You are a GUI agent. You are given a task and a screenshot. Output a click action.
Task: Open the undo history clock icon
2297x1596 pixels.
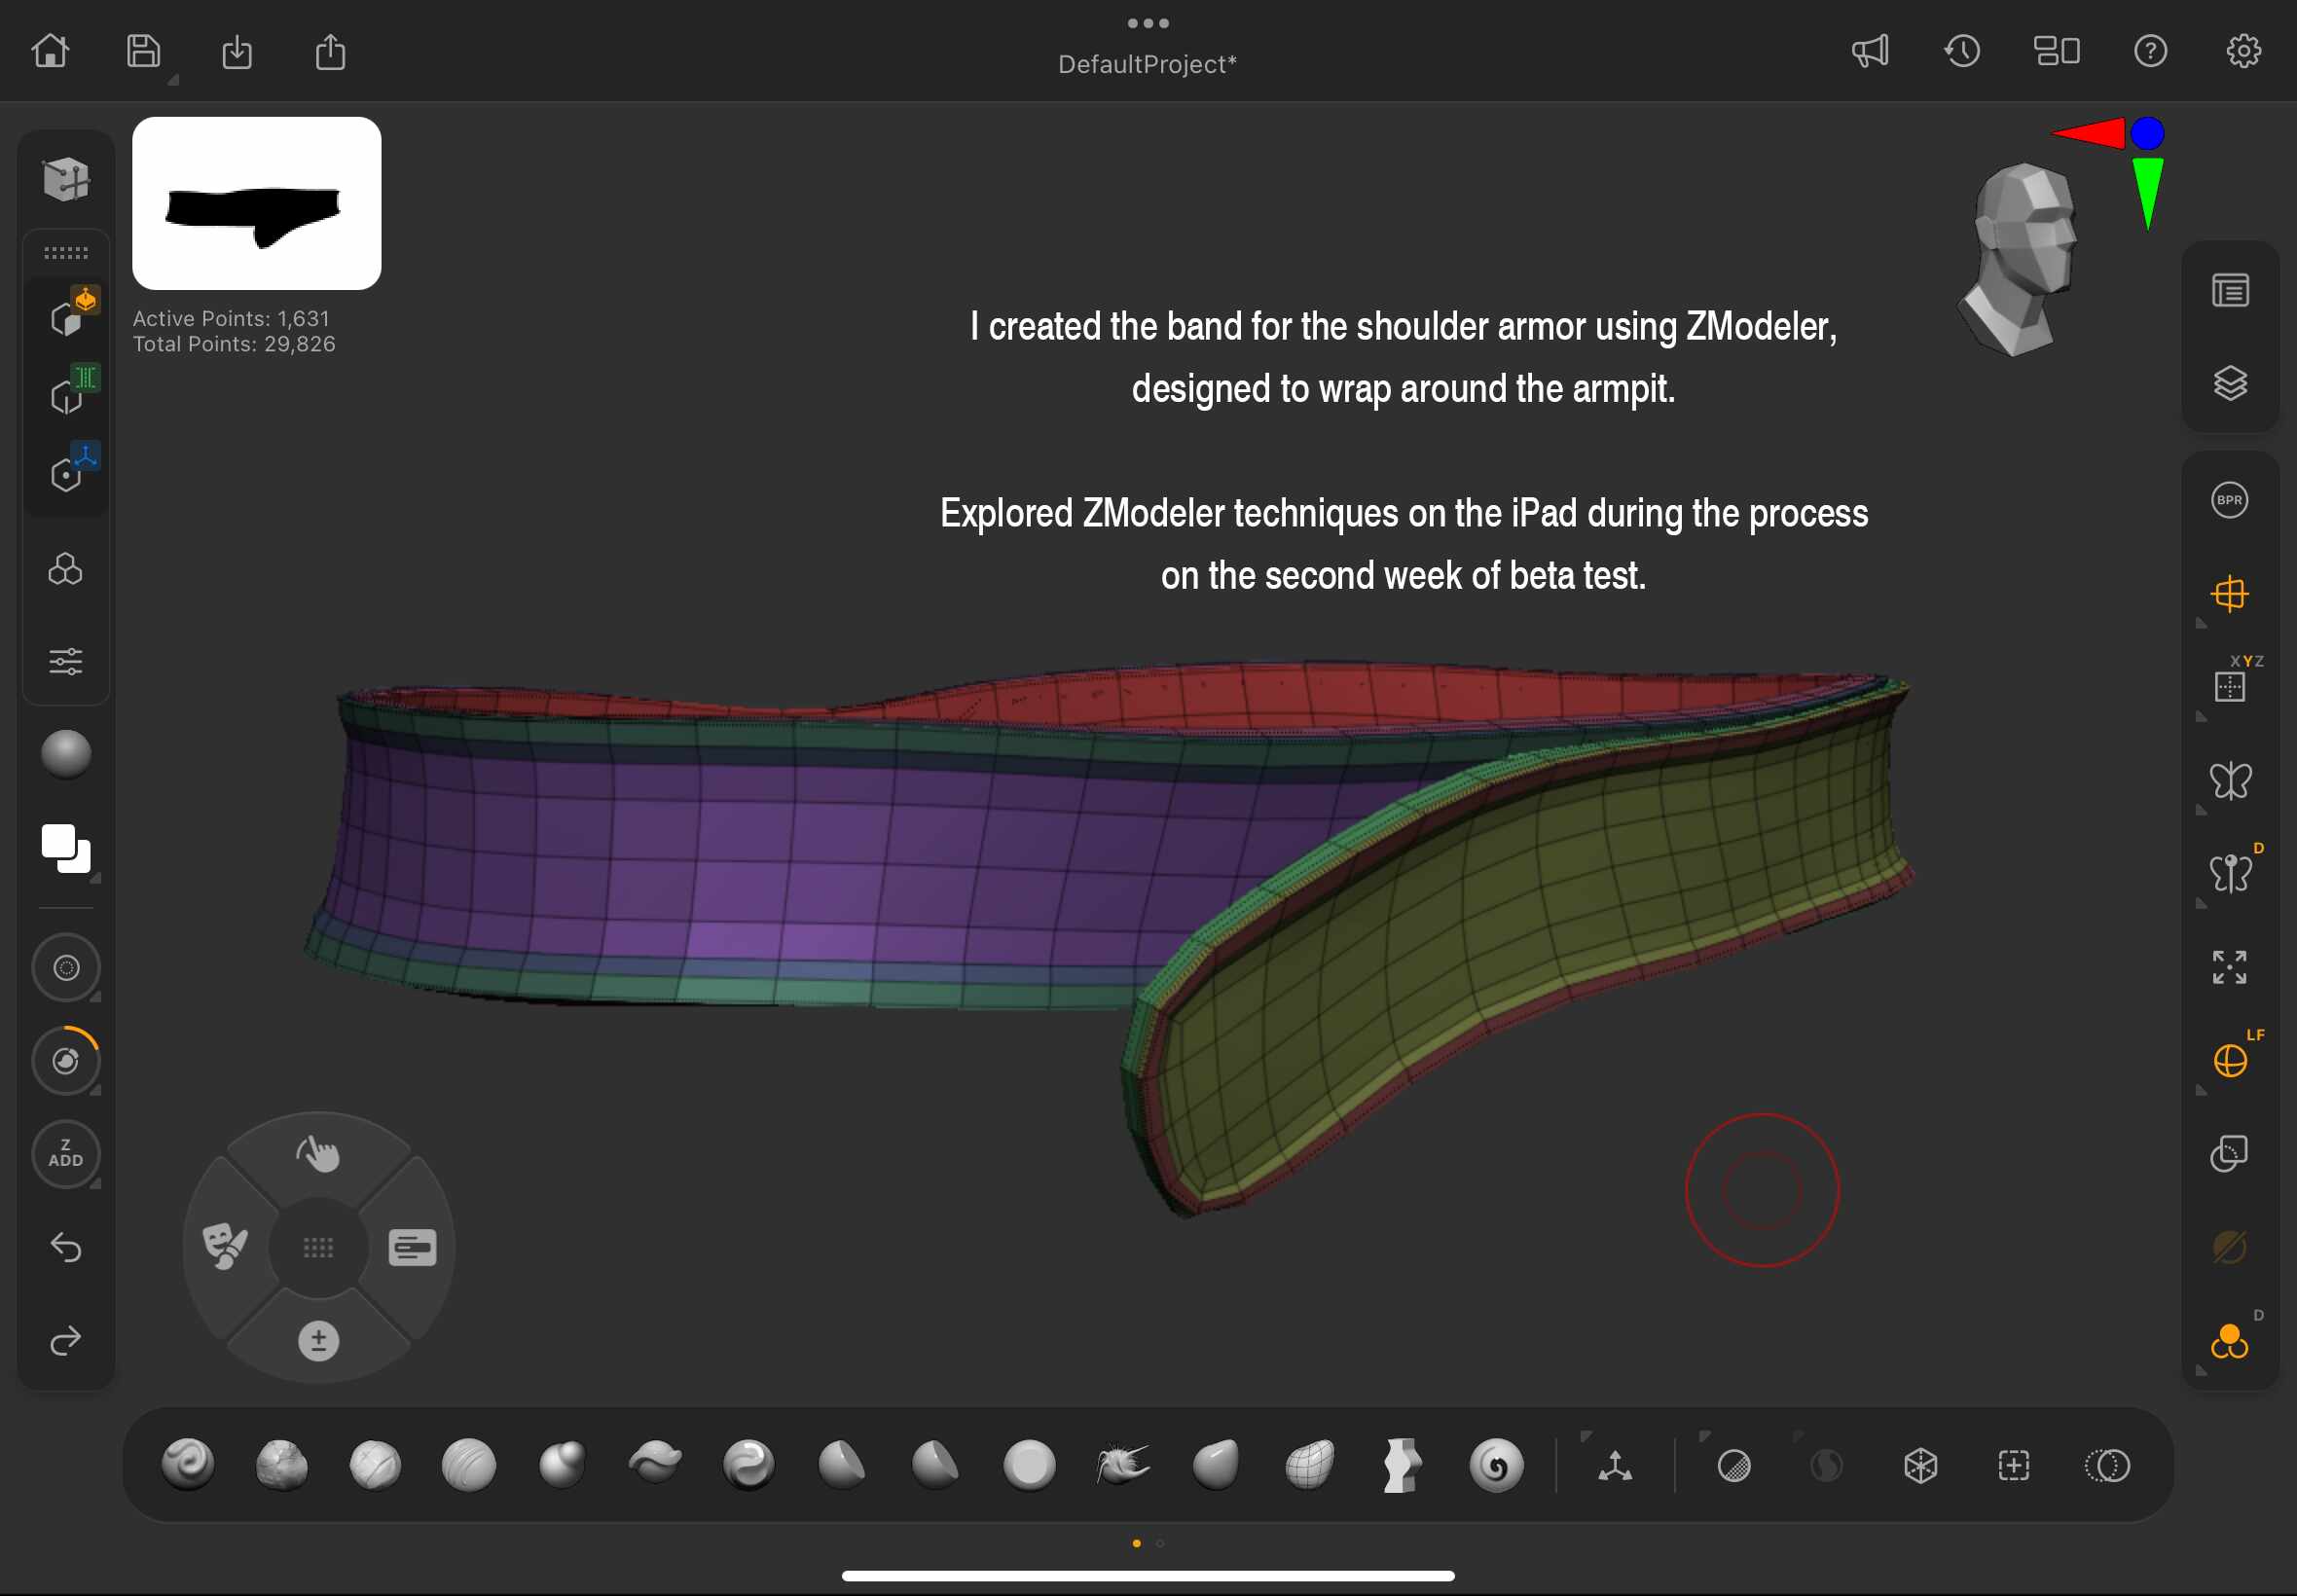tap(1962, 50)
